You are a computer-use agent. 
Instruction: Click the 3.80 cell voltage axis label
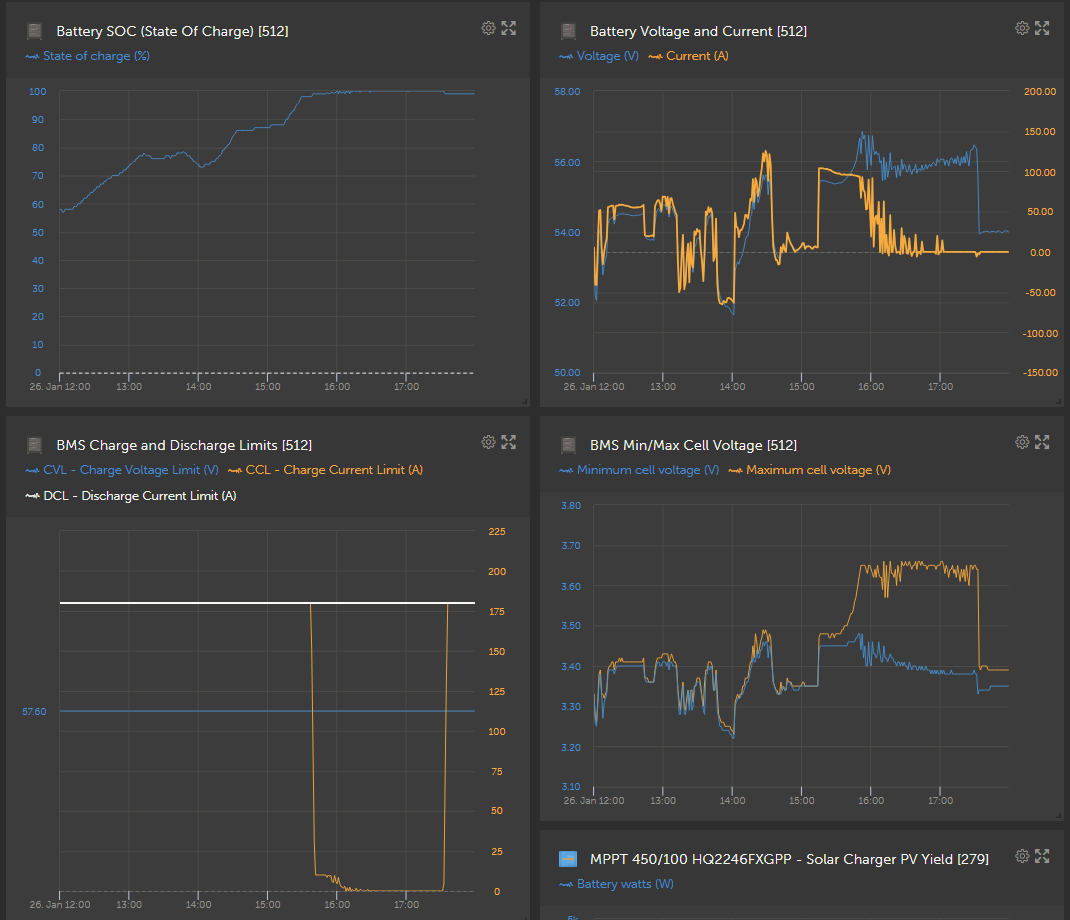[570, 506]
